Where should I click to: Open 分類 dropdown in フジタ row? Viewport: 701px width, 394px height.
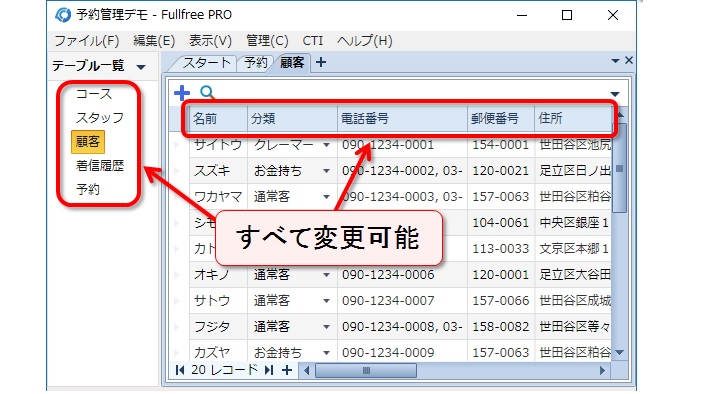tap(326, 326)
